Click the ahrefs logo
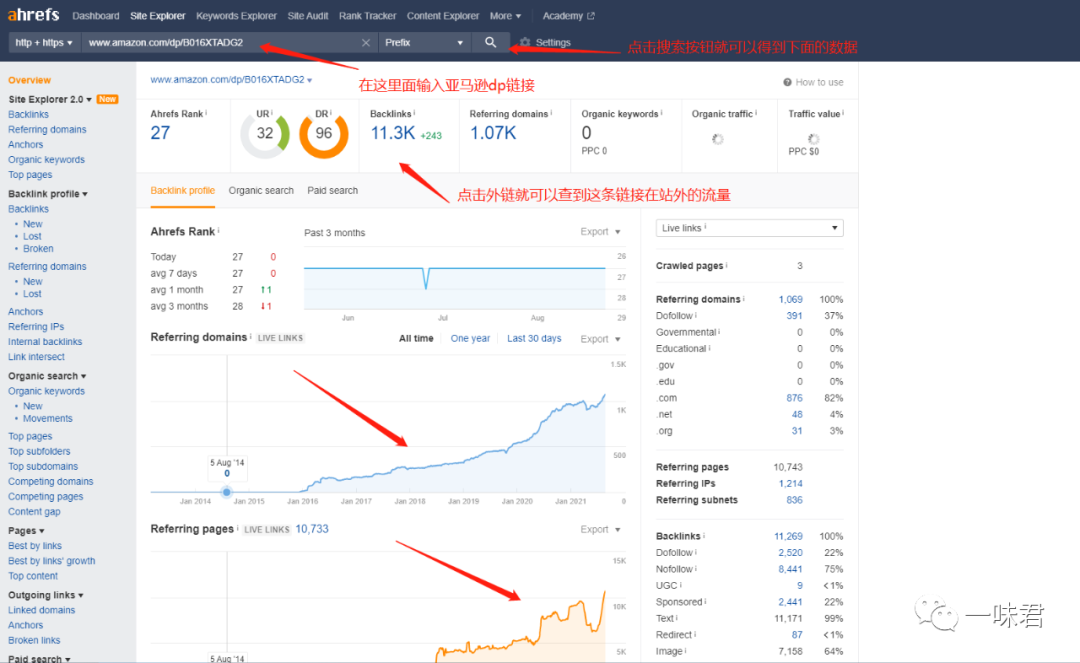 click(x=33, y=14)
